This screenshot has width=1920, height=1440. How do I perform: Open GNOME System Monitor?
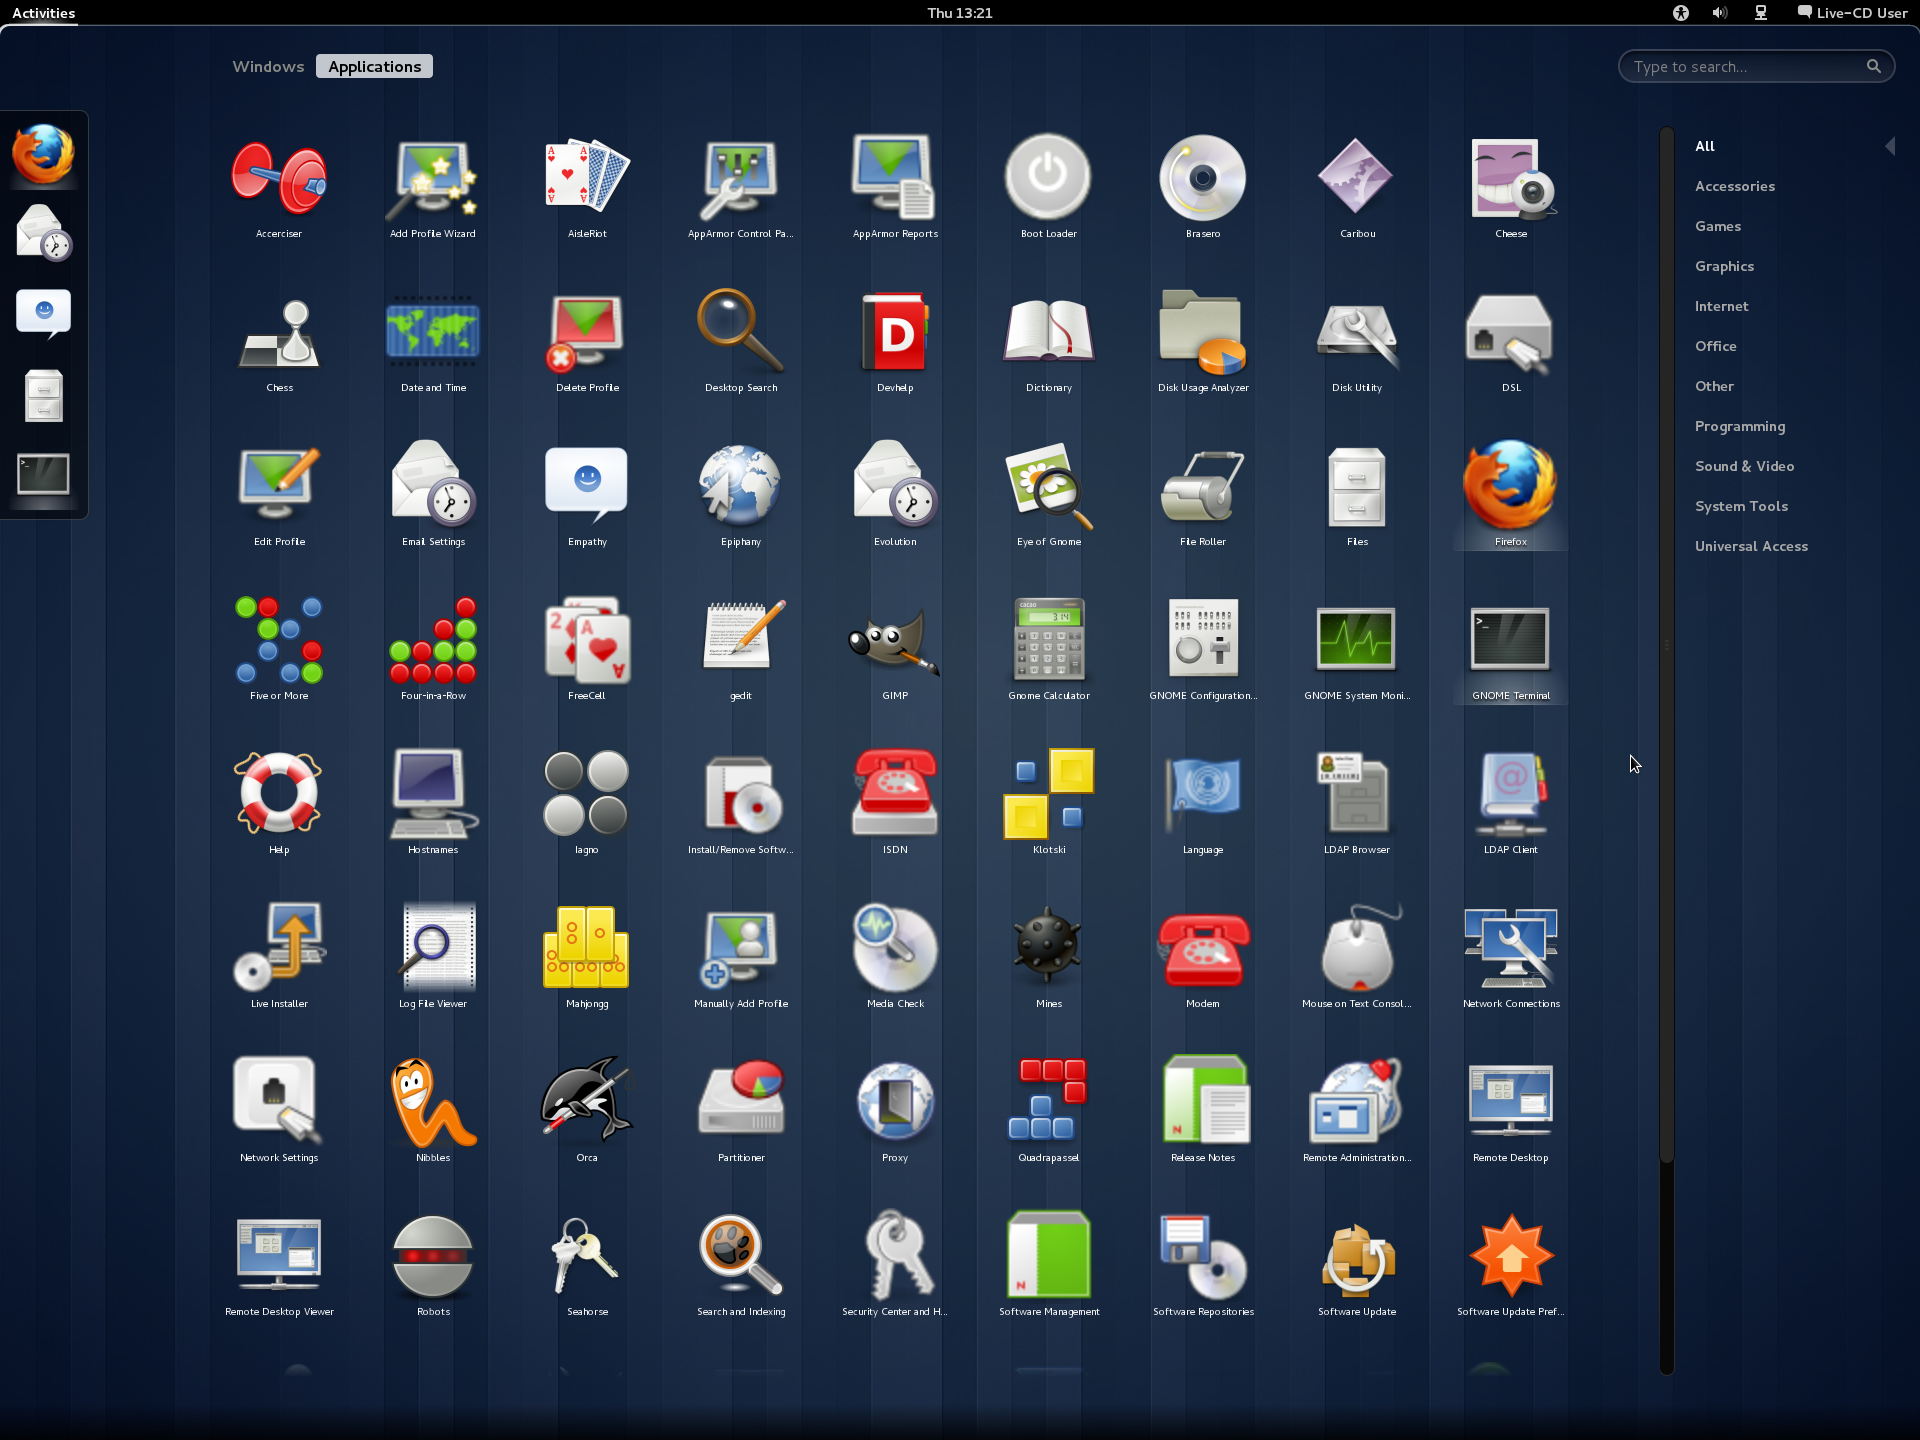[x=1357, y=649]
